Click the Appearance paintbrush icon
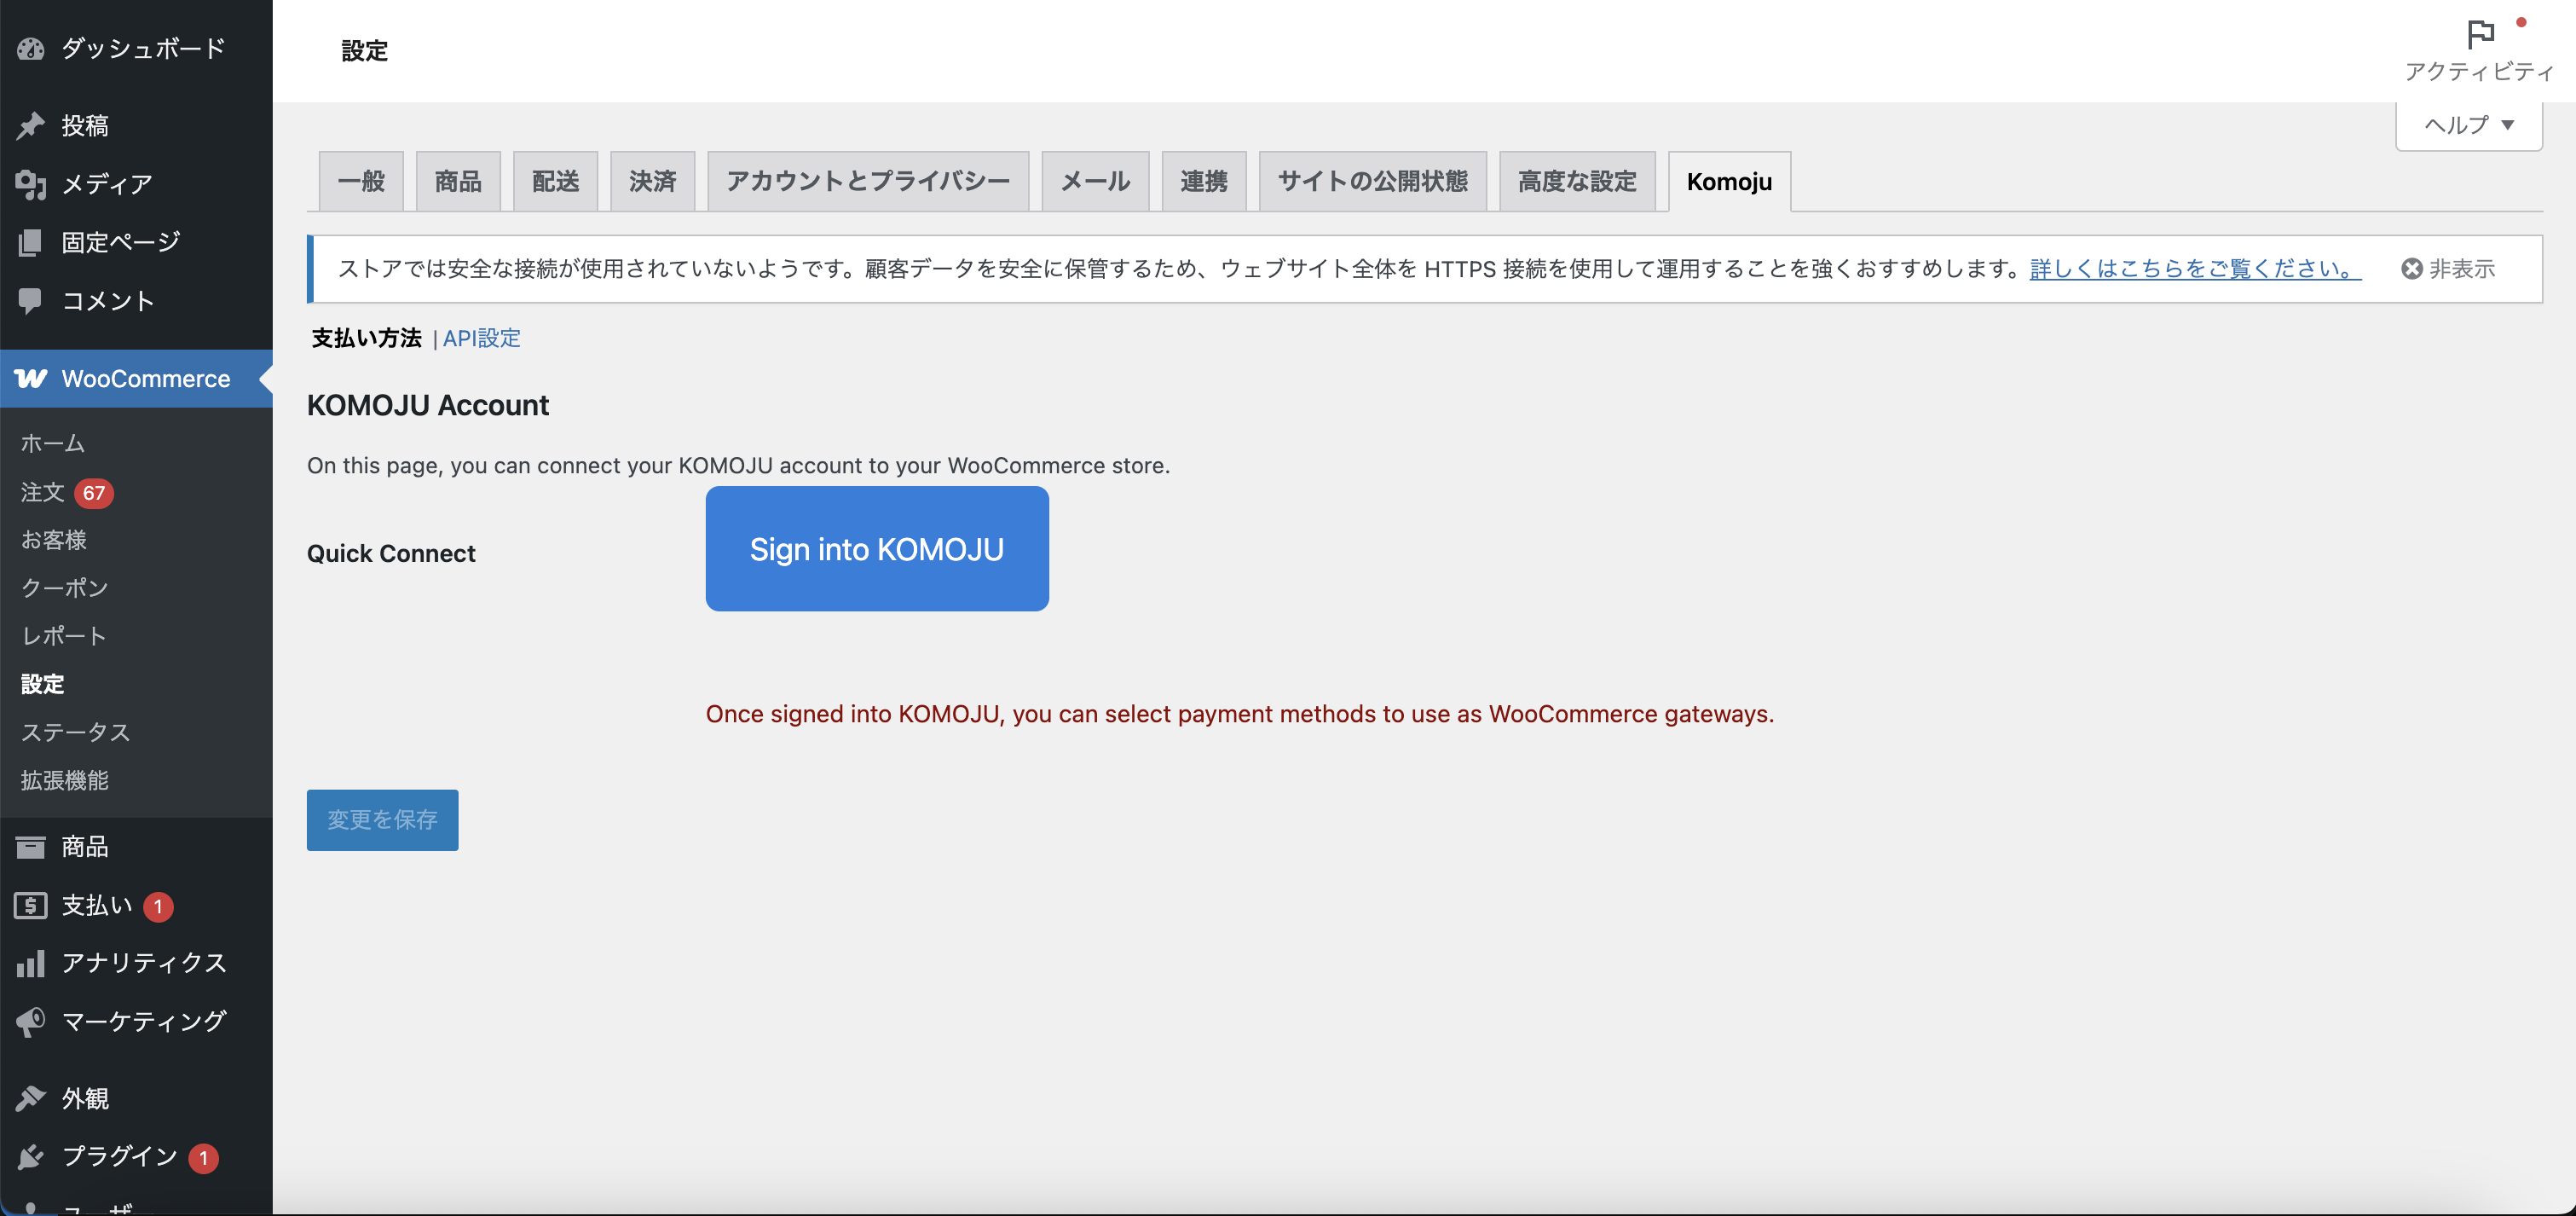The image size is (2576, 1216). tap(30, 1098)
